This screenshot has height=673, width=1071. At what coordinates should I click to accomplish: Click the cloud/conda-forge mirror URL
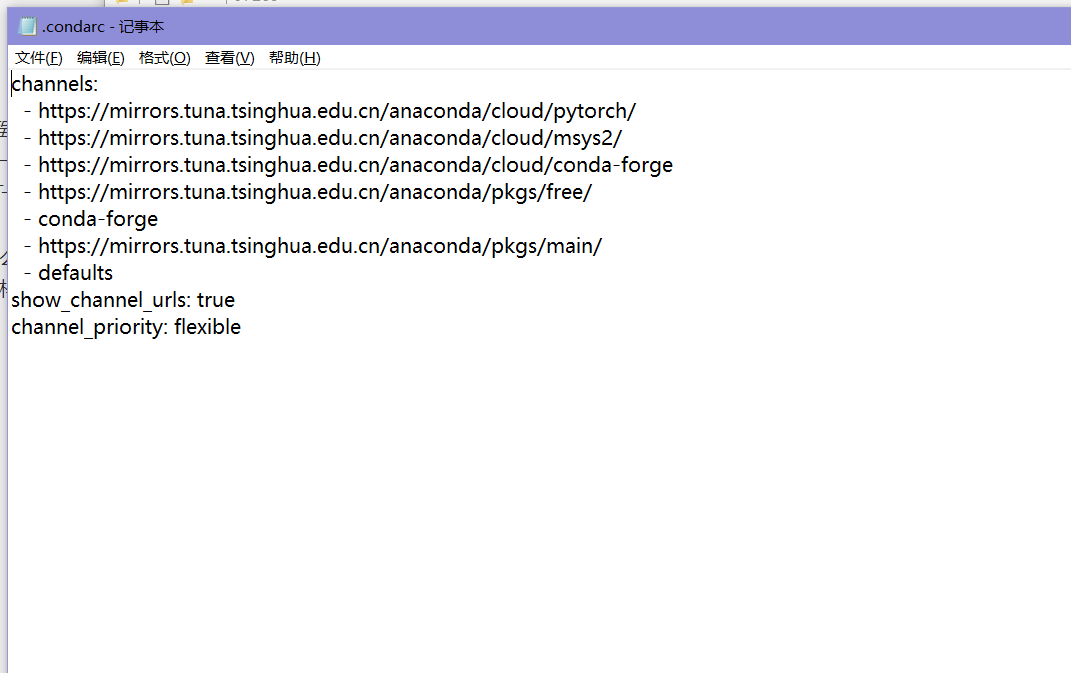point(349,164)
